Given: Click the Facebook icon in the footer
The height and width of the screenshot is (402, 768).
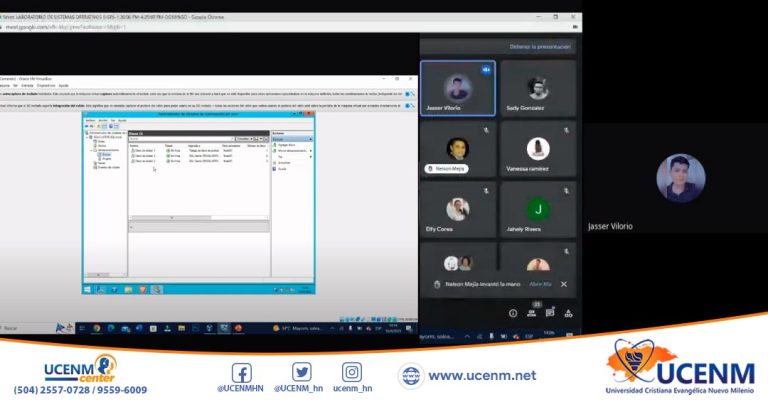Looking at the screenshot, I should pos(241,372).
